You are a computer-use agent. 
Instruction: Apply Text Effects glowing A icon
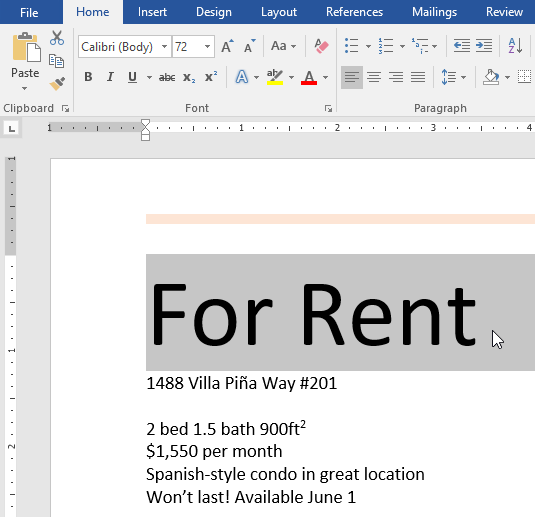click(242, 77)
